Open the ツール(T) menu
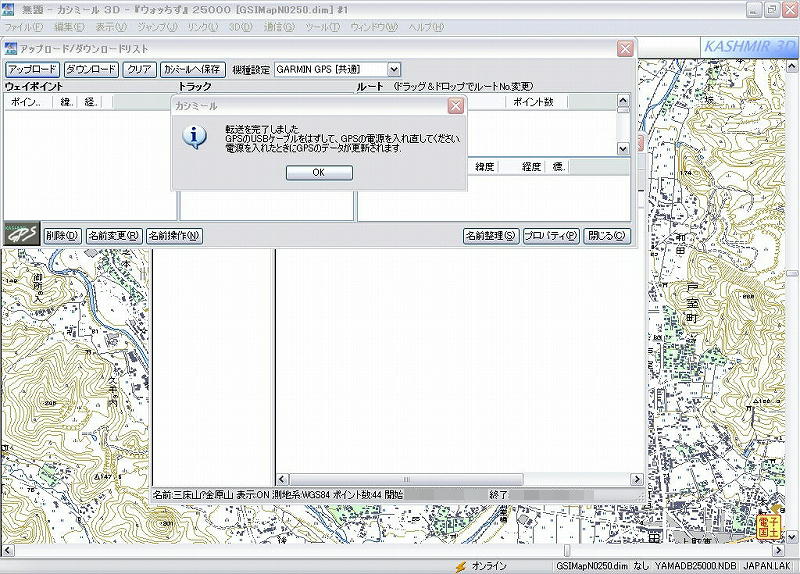The height and width of the screenshot is (574, 800). pyautogui.click(x=322, y=27)
